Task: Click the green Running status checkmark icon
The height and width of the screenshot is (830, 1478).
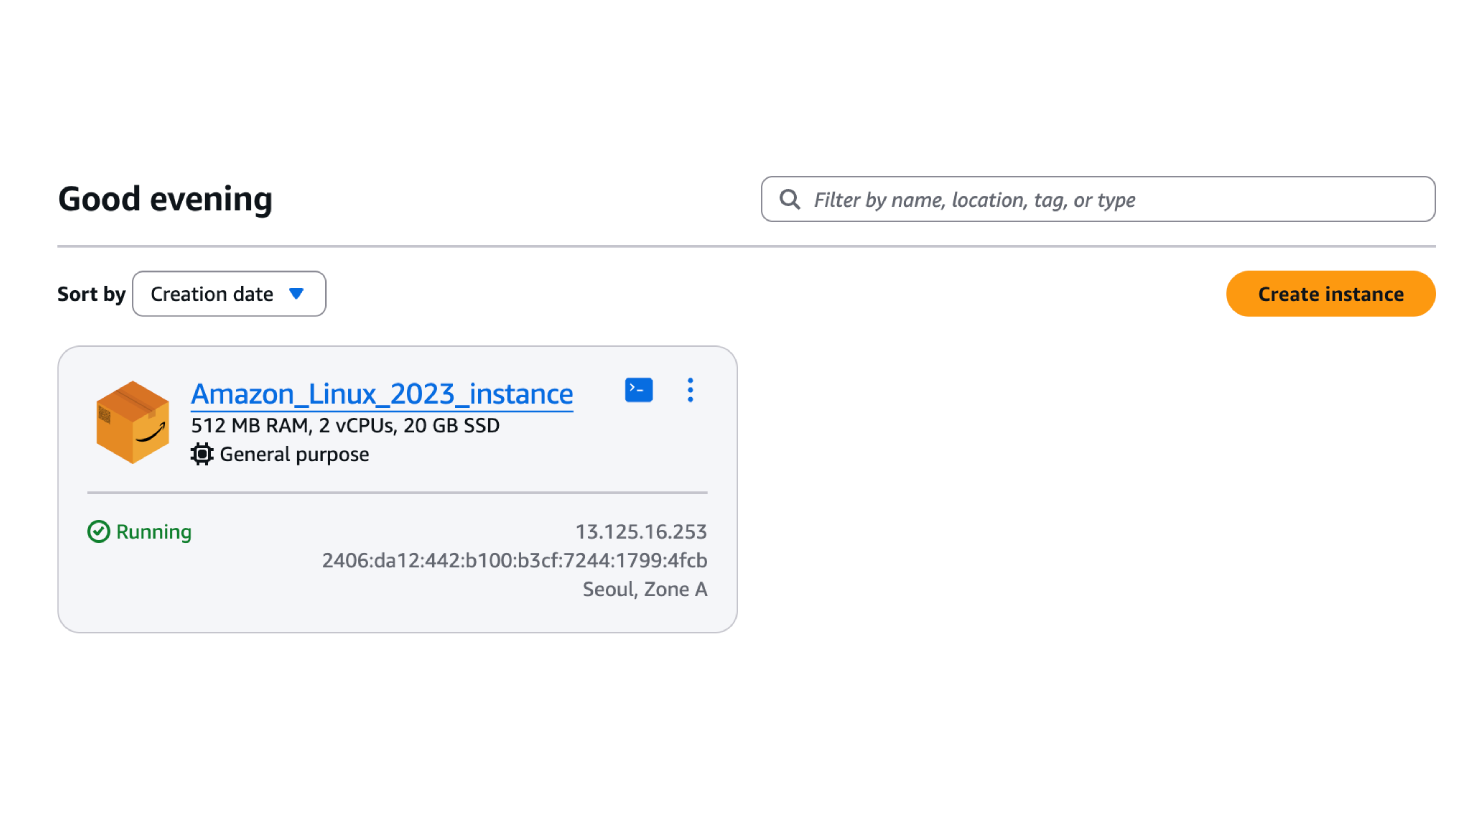Action: (x=98, y=531)
